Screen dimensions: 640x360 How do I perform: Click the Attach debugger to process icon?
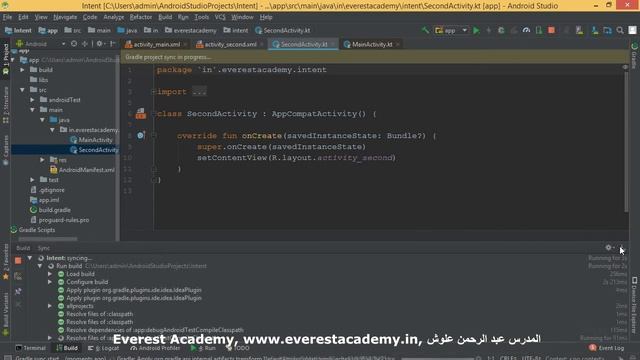(539, 30)
